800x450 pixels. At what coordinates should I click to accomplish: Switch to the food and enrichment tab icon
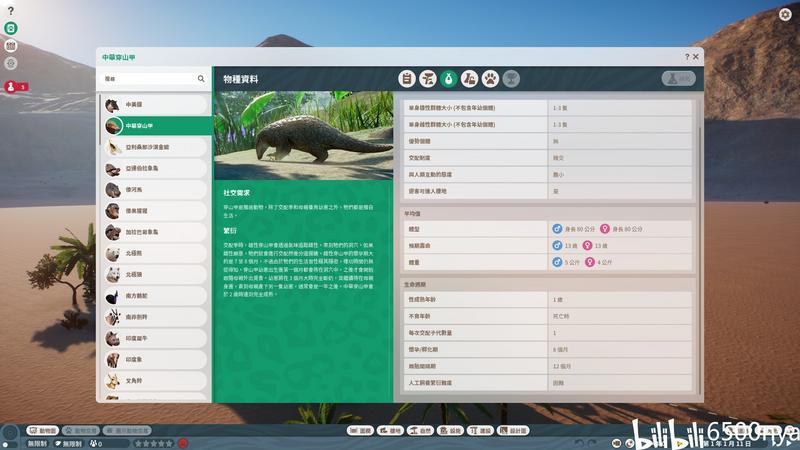tap(469, 79)
